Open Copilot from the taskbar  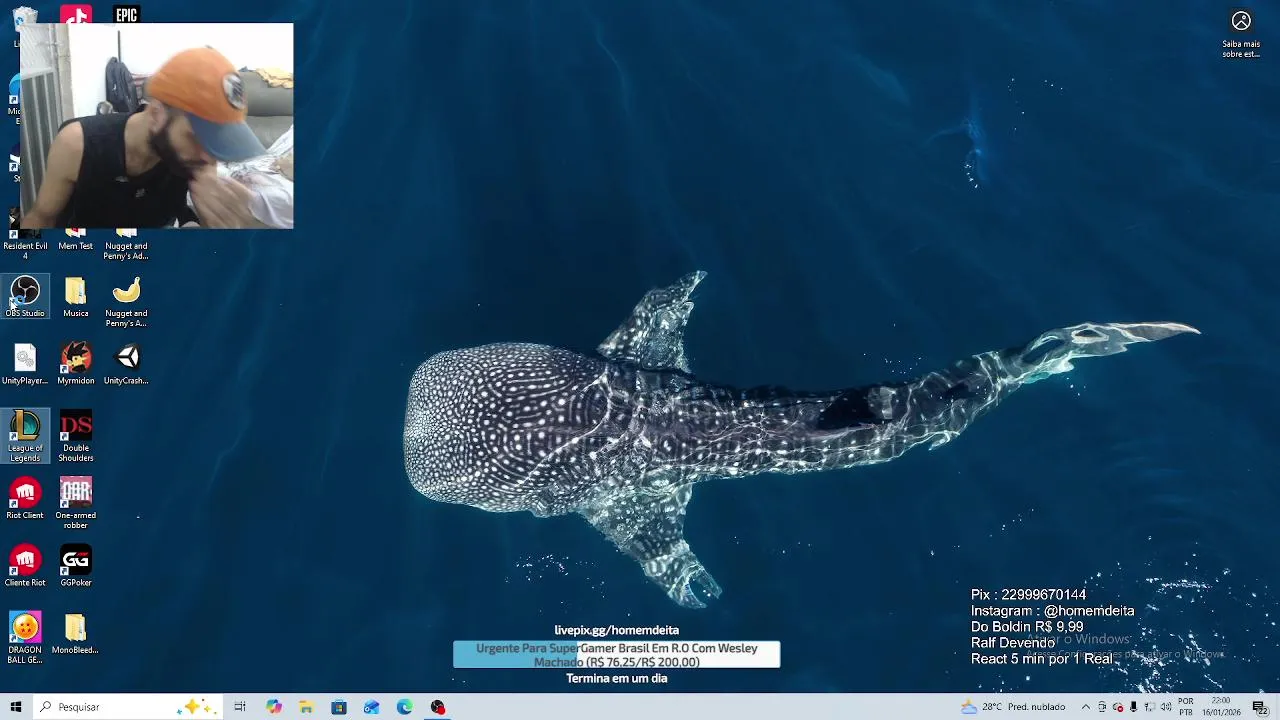(x=274, y=707)
